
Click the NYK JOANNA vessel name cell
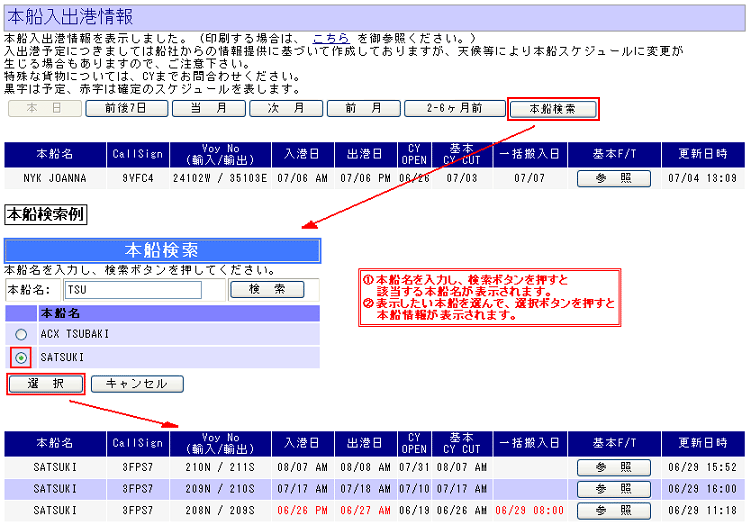click(55, 179)
